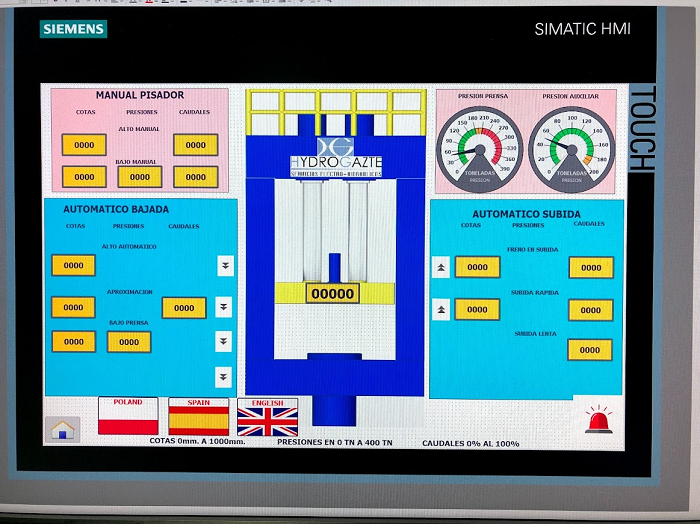Screen dimensions: 700x524
Task: Edit Aproximacion caudales value
Action: [184, 308]
